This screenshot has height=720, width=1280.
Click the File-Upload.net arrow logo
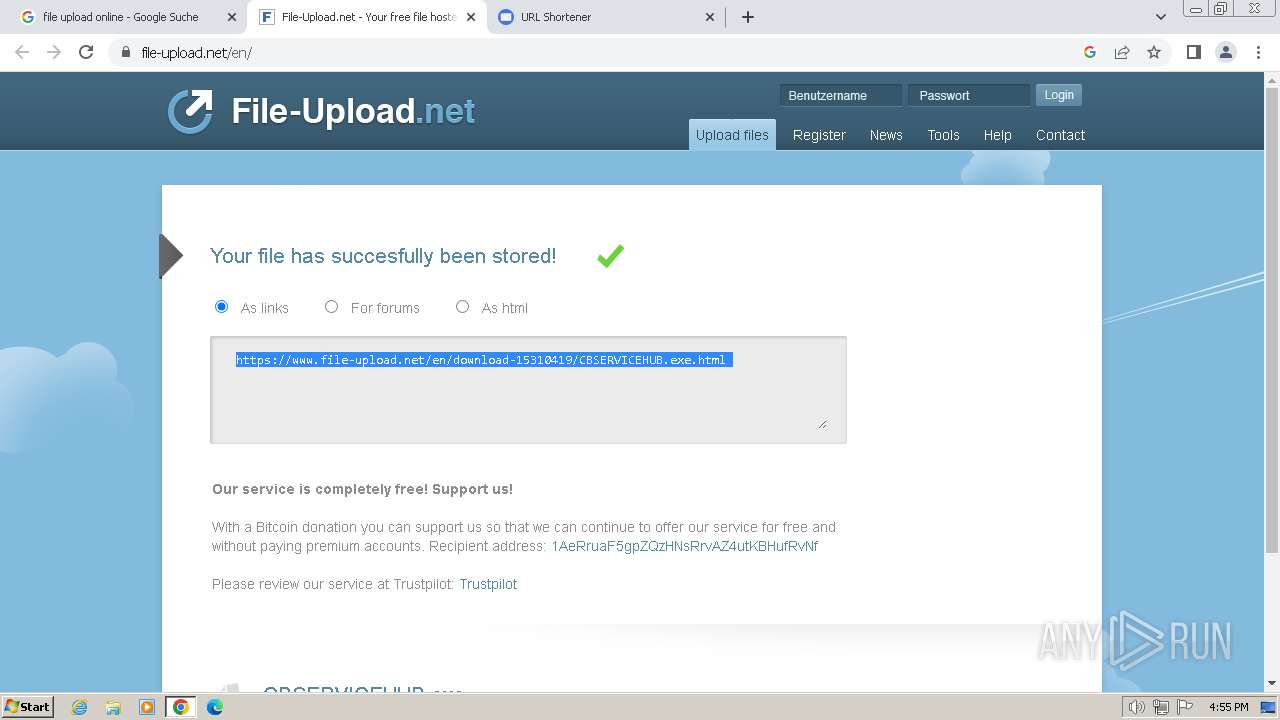[190, 111]
